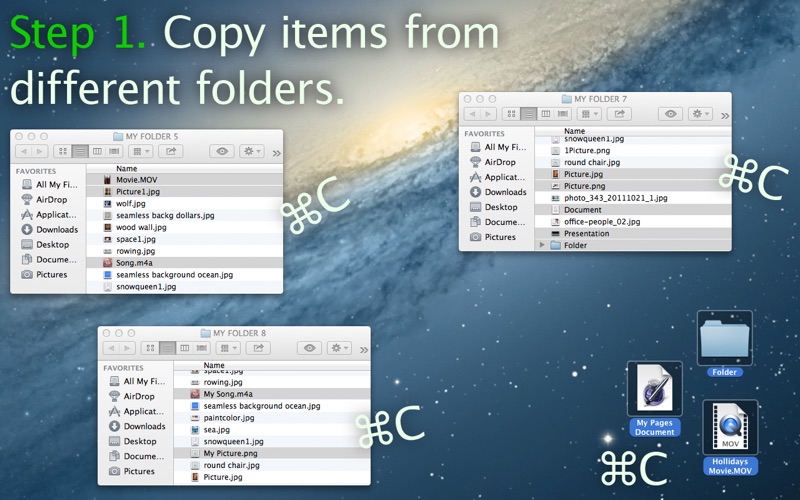
Task: Open Action gear menu in MY FOLDER 7 window
Action: pos(701,114)
